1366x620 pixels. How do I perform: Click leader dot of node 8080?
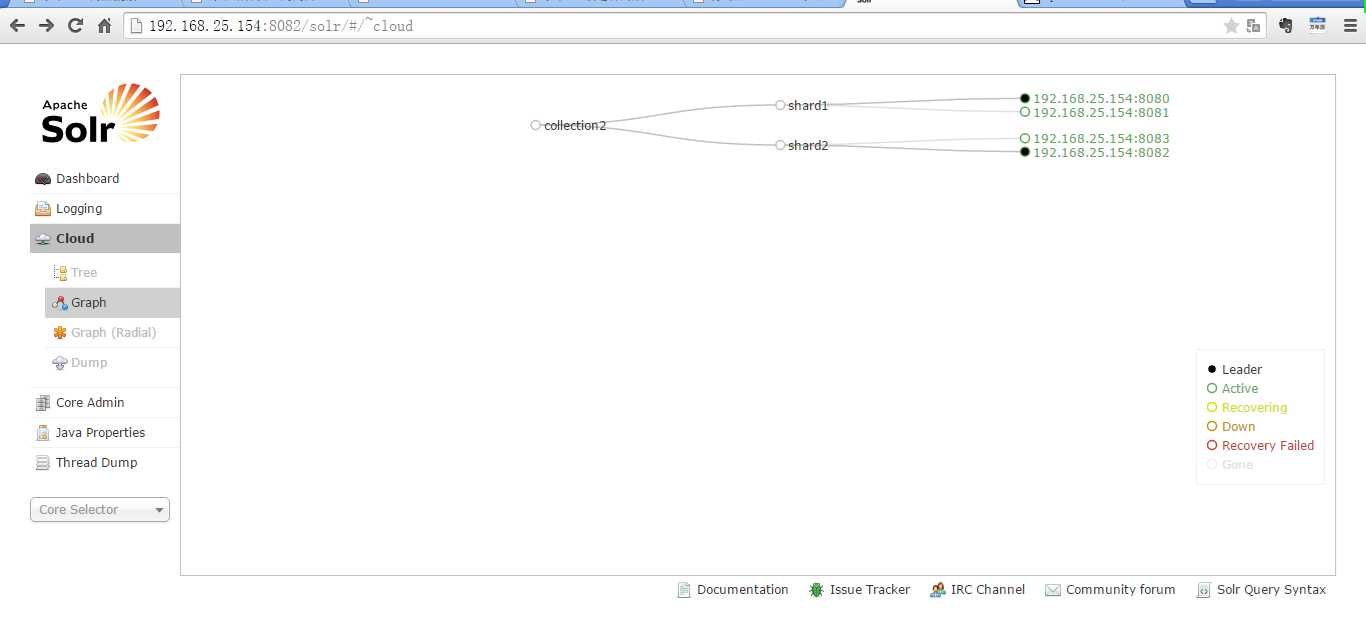1025,98
